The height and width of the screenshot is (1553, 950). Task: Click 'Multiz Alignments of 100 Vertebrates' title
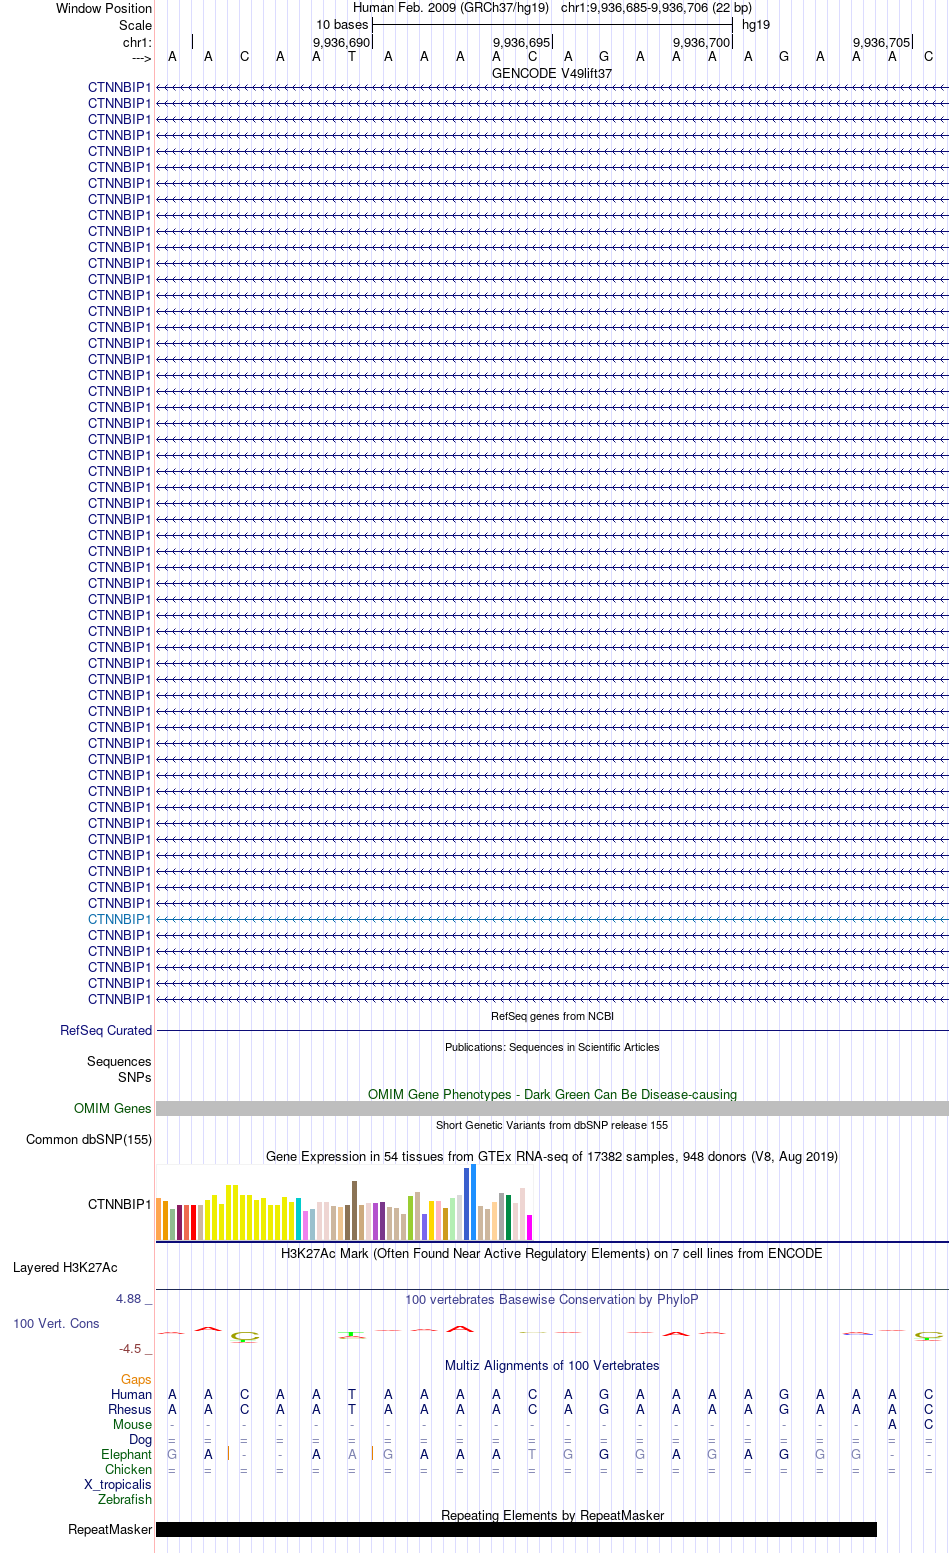click(552, 1365)
